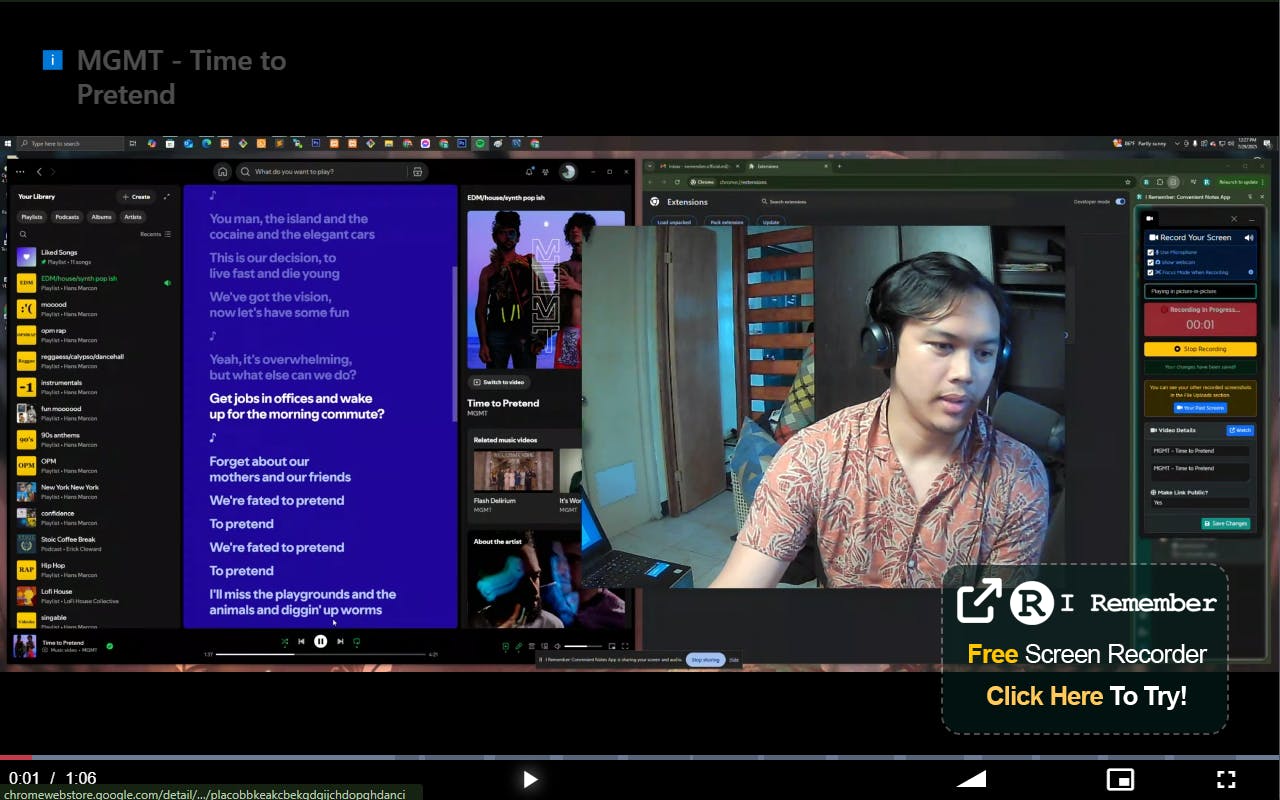The height and width of the screenshot is (800, 1280).
Task: Click the Extensions page Update button
Action: pyautogui.click(x=771, y=222)
